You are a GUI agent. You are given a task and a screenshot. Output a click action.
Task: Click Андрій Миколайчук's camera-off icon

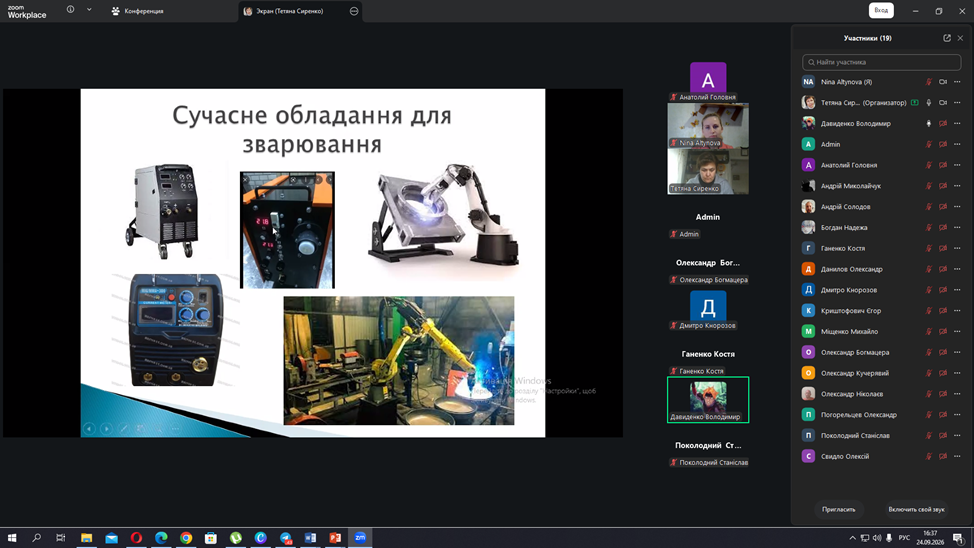(943, 186)
